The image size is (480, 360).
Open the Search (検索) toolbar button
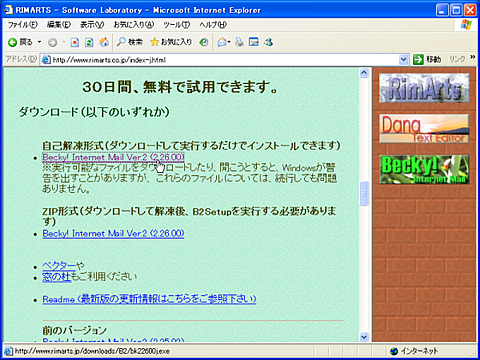coord(130,42)
